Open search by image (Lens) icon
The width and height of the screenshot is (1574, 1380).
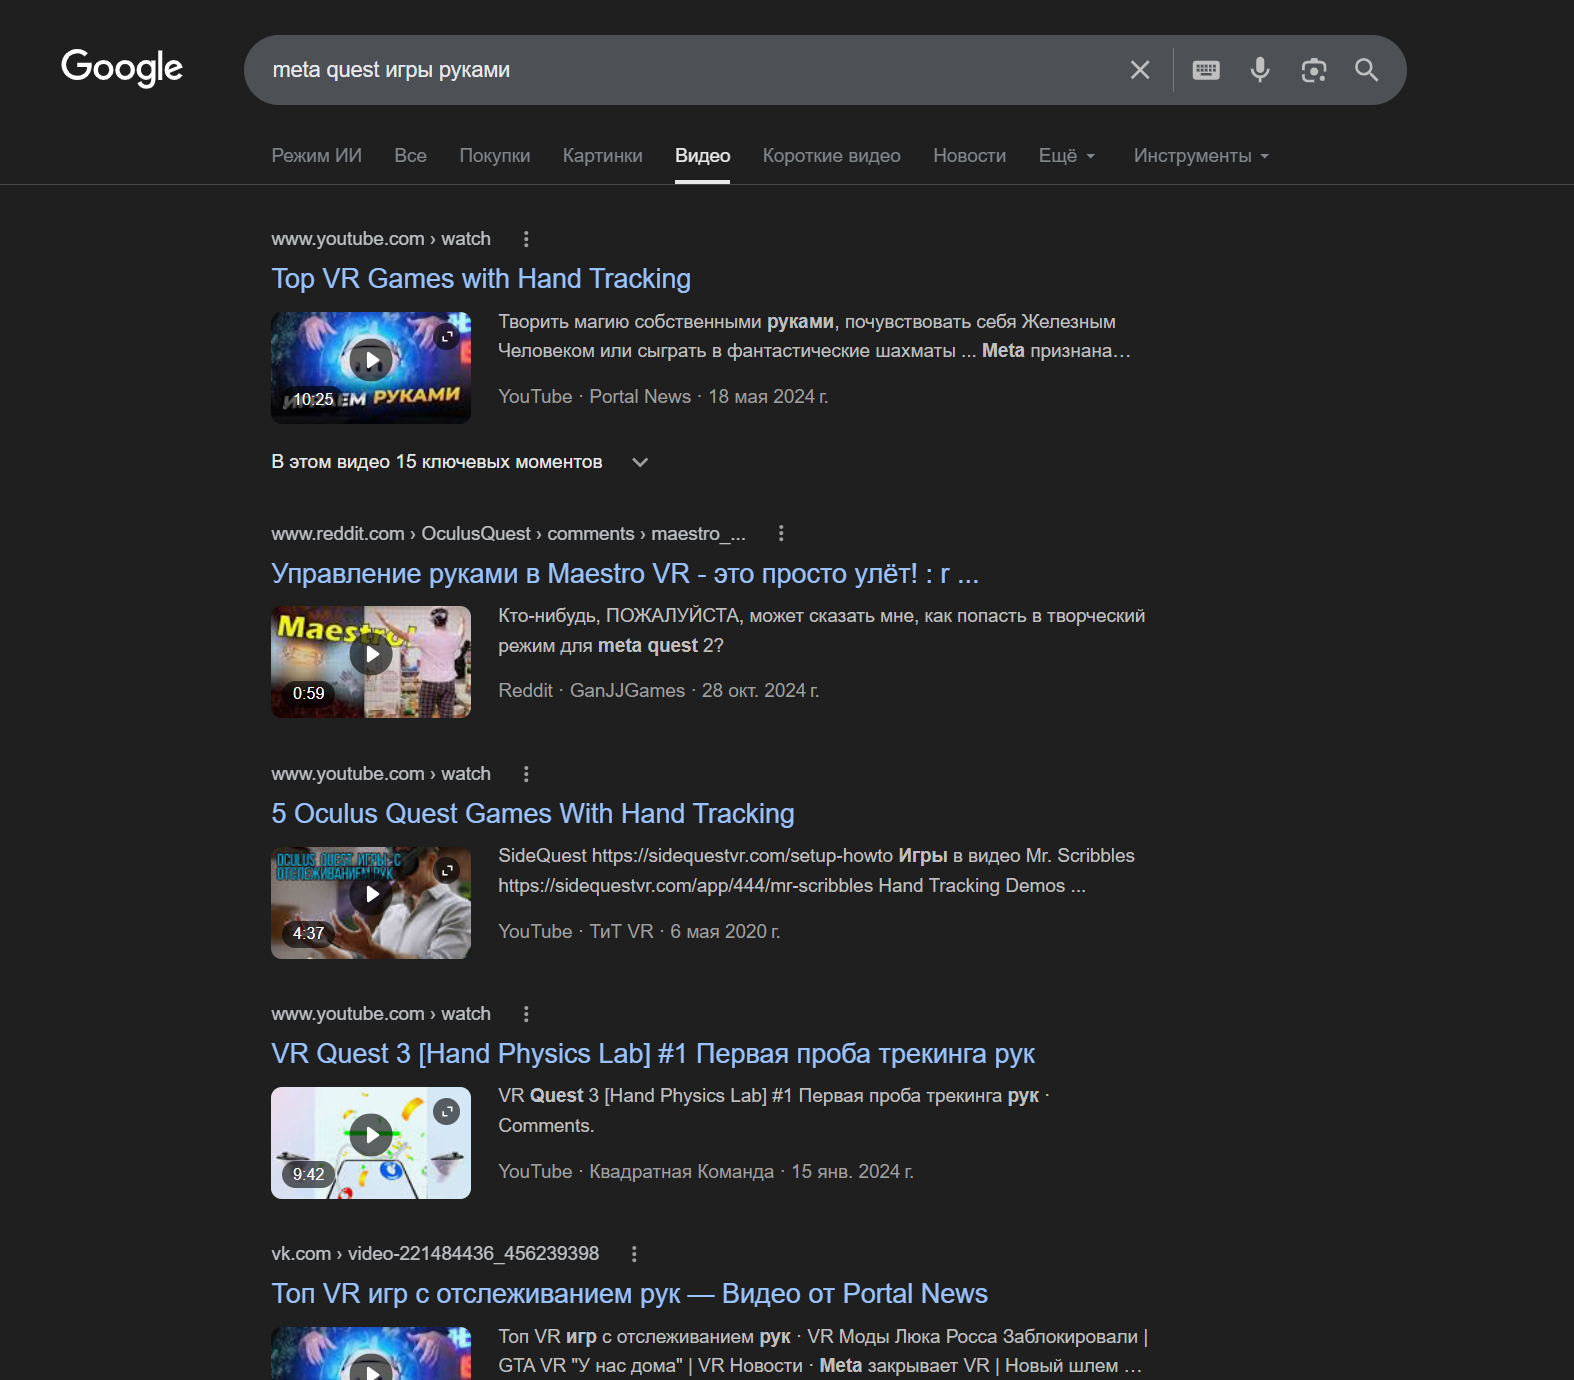[x=1314, y=70]
